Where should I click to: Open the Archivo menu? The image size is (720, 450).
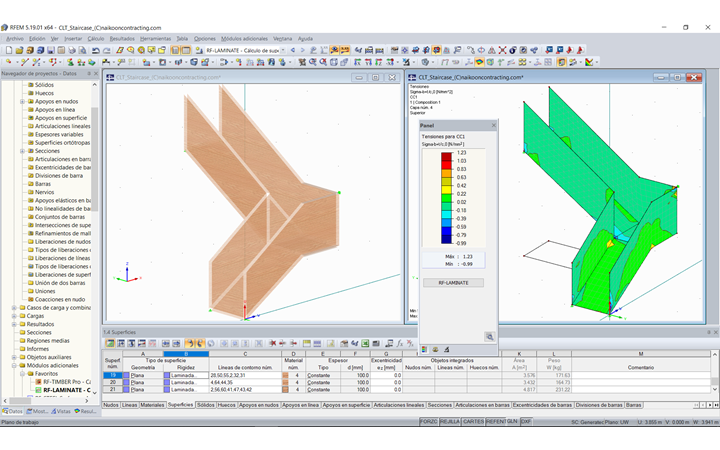(15, 39)
